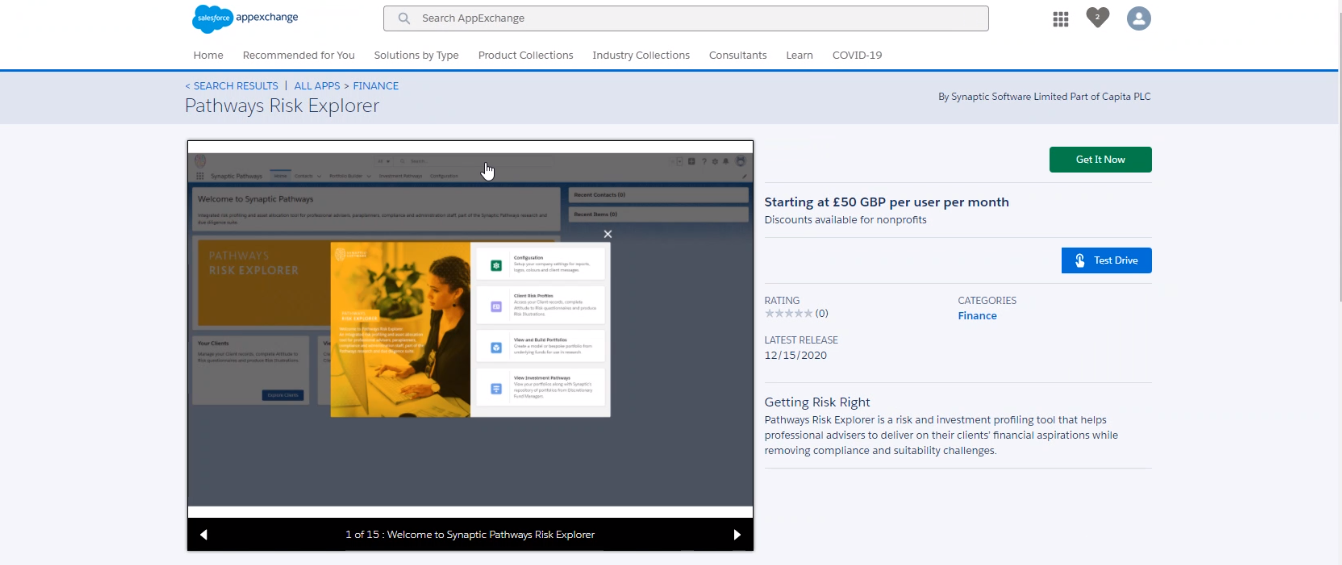
Task: Click 'Discounts available for nonprofits' text
Action: (x=845, y=219)
